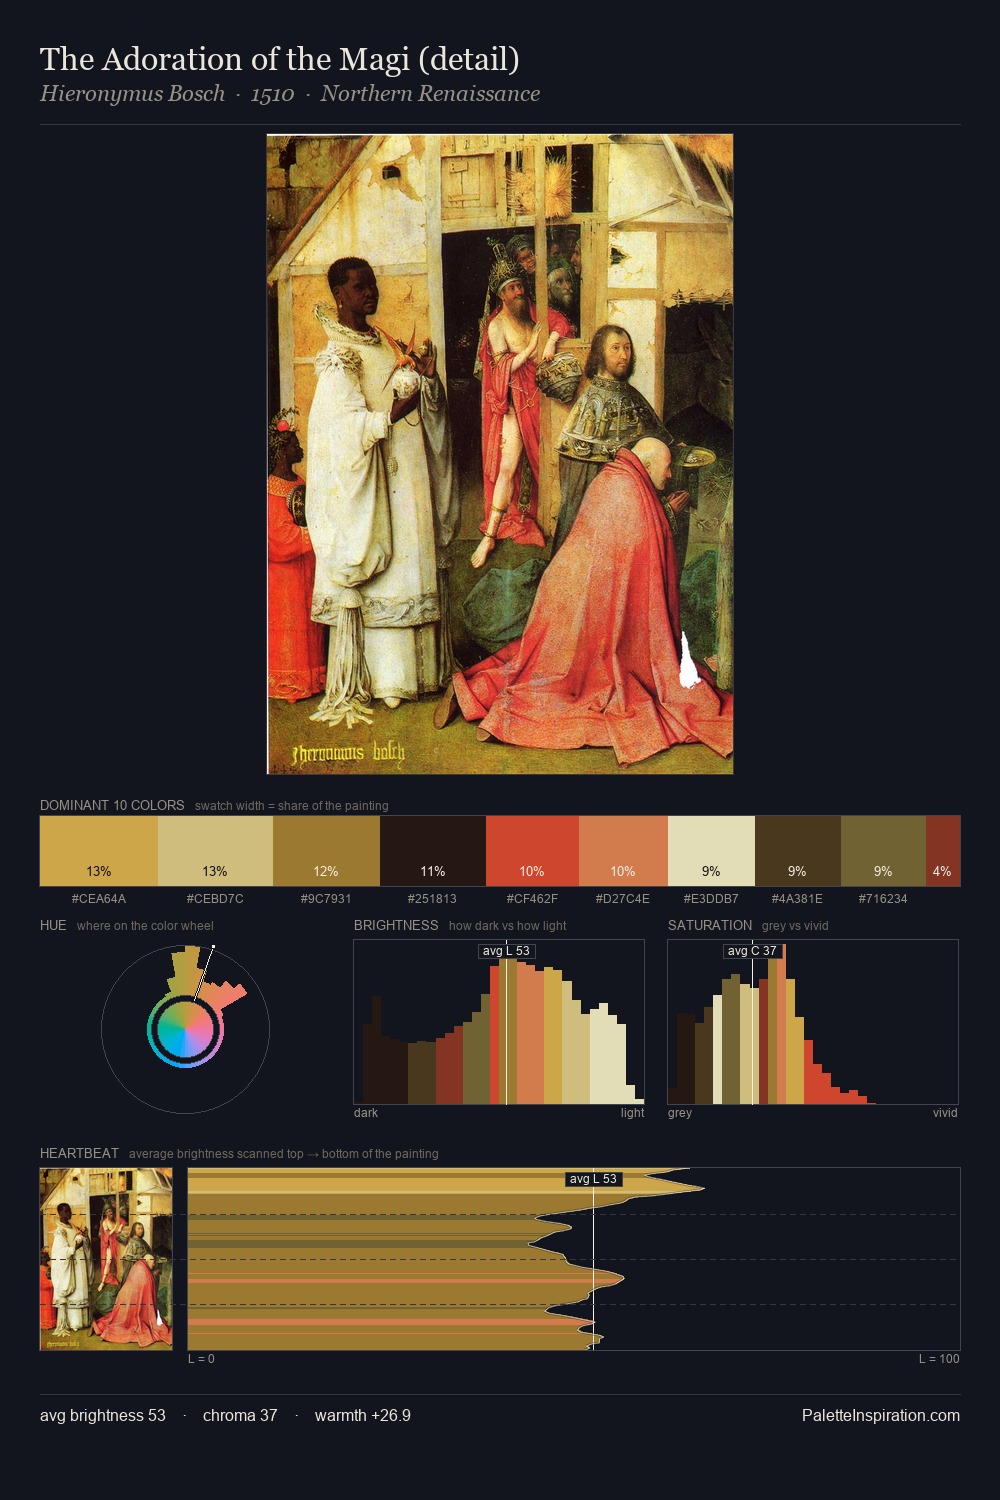Click the 'warmth +26.9' footer stat
Image resolution: width=1000 pixels, height=1500 pixels.
363,1415
